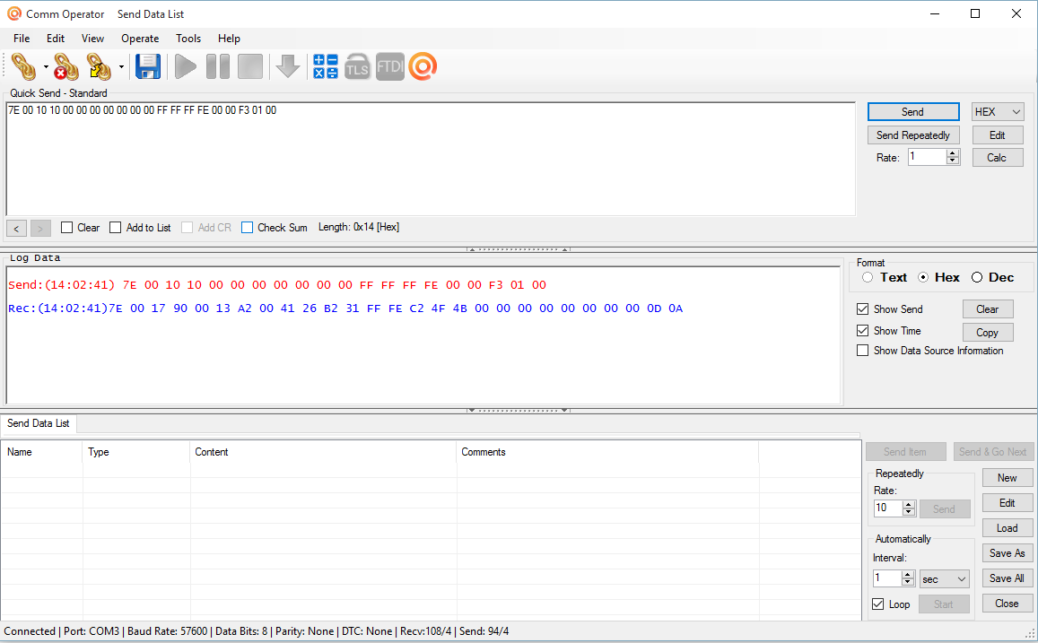Click into the Quick Send hex data field

tap(430, 160)
